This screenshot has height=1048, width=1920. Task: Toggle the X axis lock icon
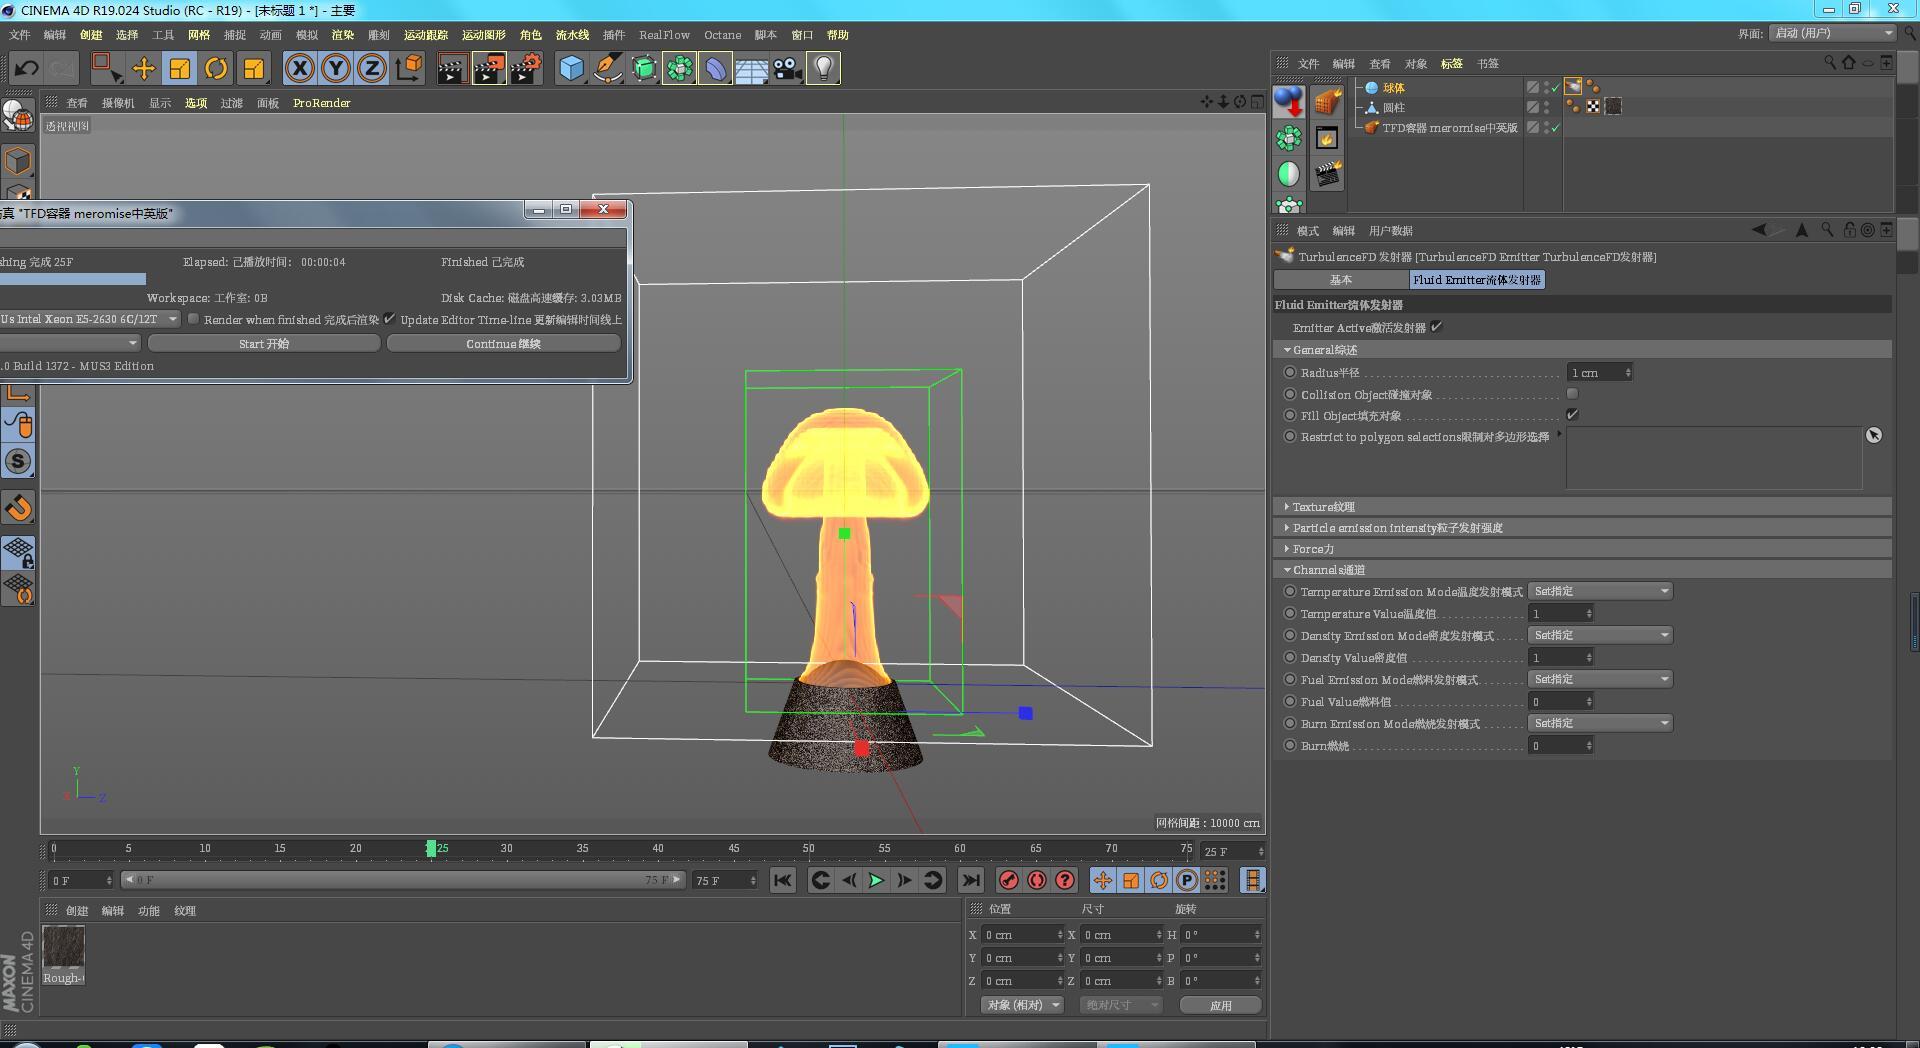pos(299,68)
